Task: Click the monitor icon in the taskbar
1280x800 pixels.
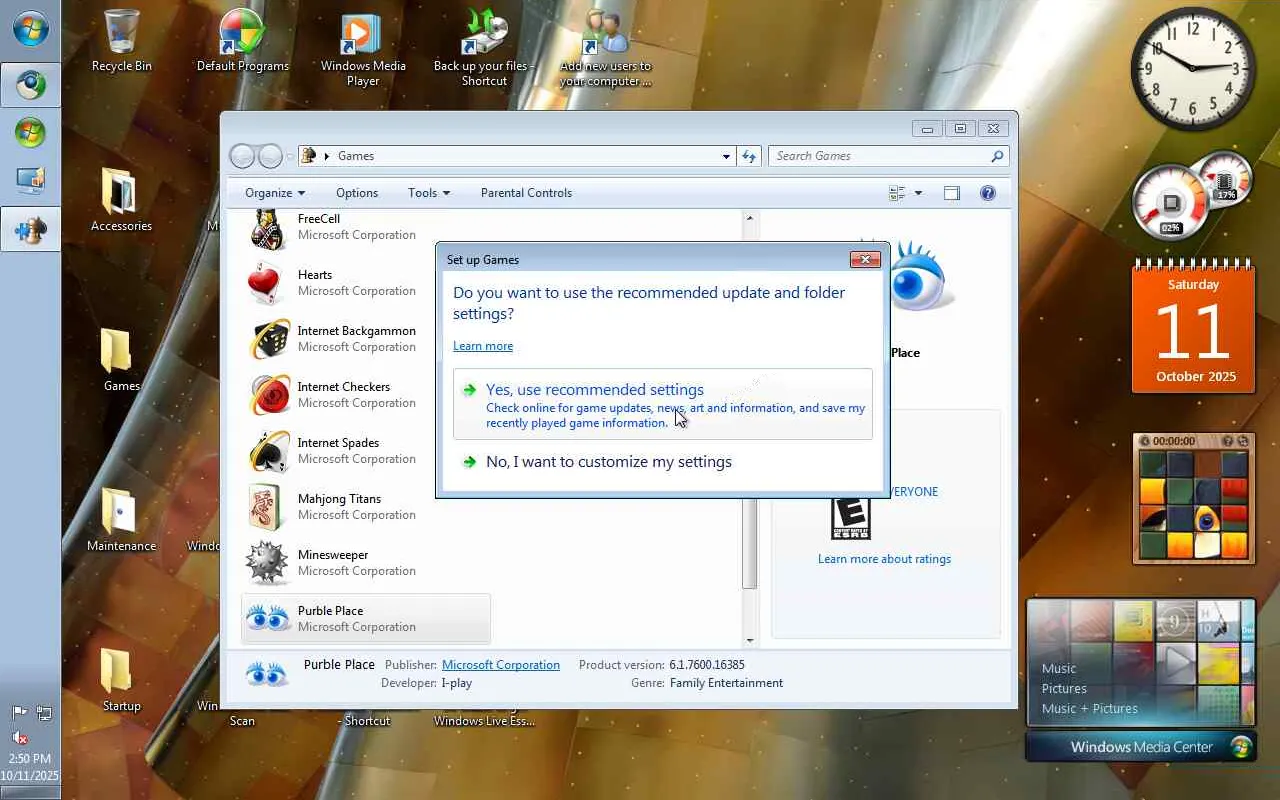Action: [x=30, y=180]
